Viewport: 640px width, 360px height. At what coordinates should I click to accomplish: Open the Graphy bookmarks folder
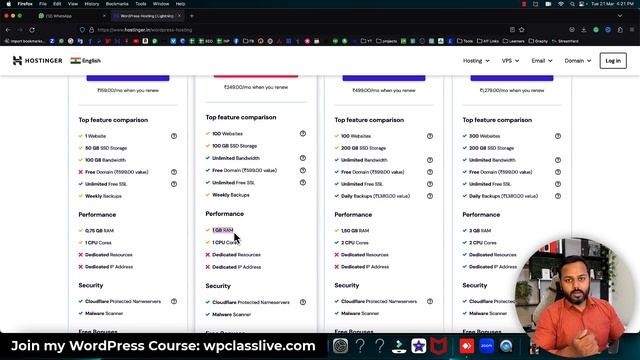[538, 41]
